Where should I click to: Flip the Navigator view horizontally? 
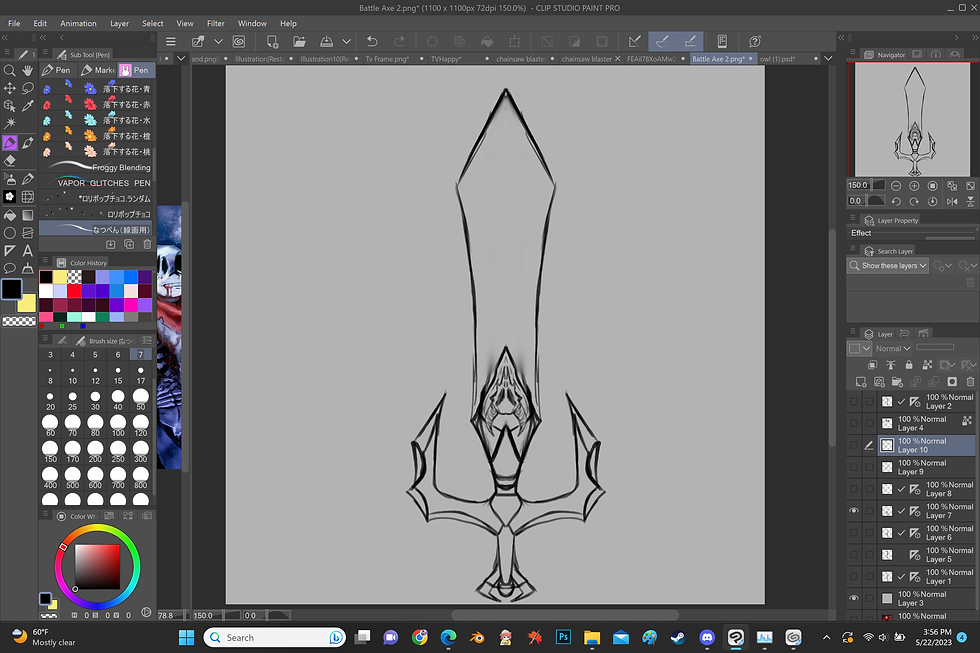pyautogui.click(x=952, y=201)
